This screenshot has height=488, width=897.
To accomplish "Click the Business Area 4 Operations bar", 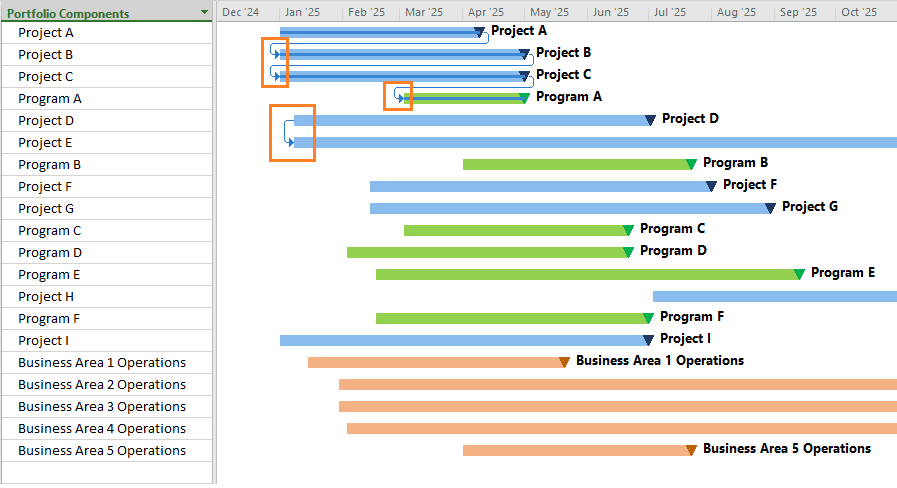I will point(622,429).
